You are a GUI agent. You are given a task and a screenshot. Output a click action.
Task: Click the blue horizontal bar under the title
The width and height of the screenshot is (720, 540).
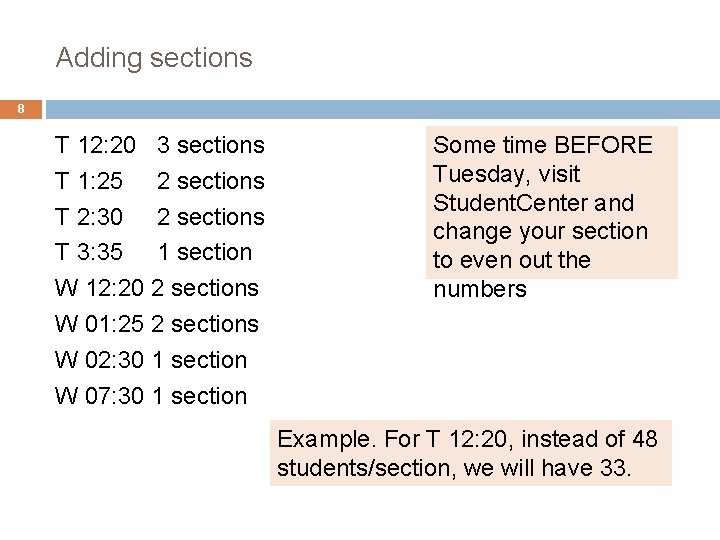point(380,107)
